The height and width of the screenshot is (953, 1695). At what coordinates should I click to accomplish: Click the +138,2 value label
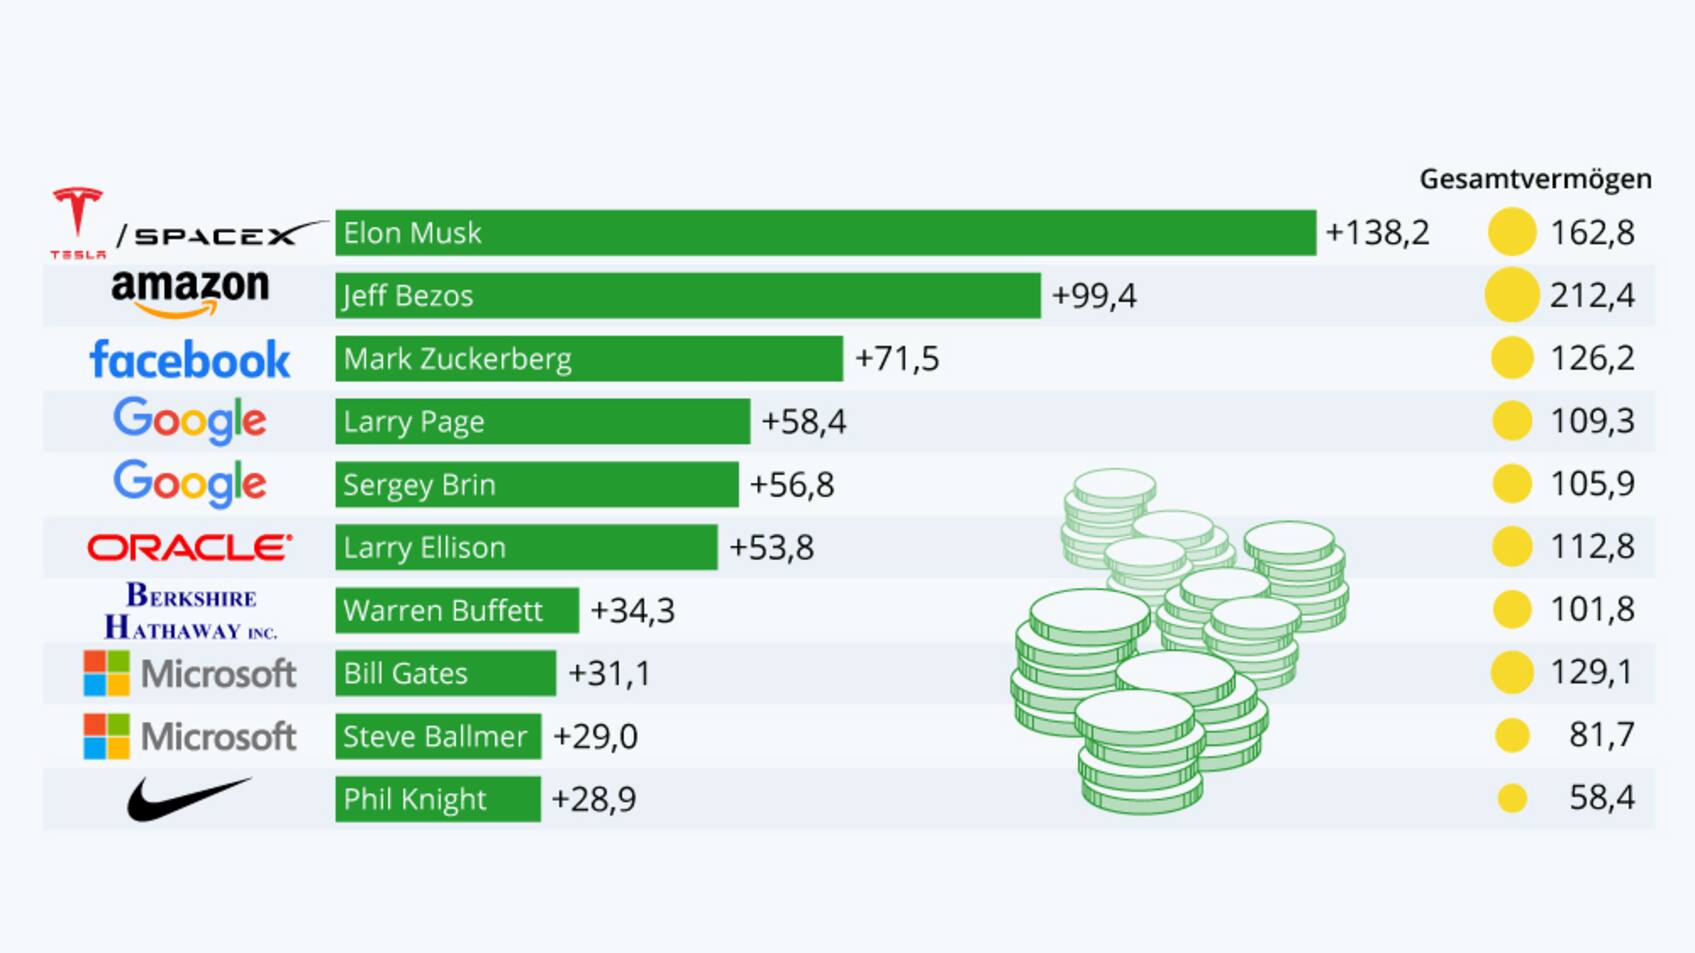(1377, 233)
